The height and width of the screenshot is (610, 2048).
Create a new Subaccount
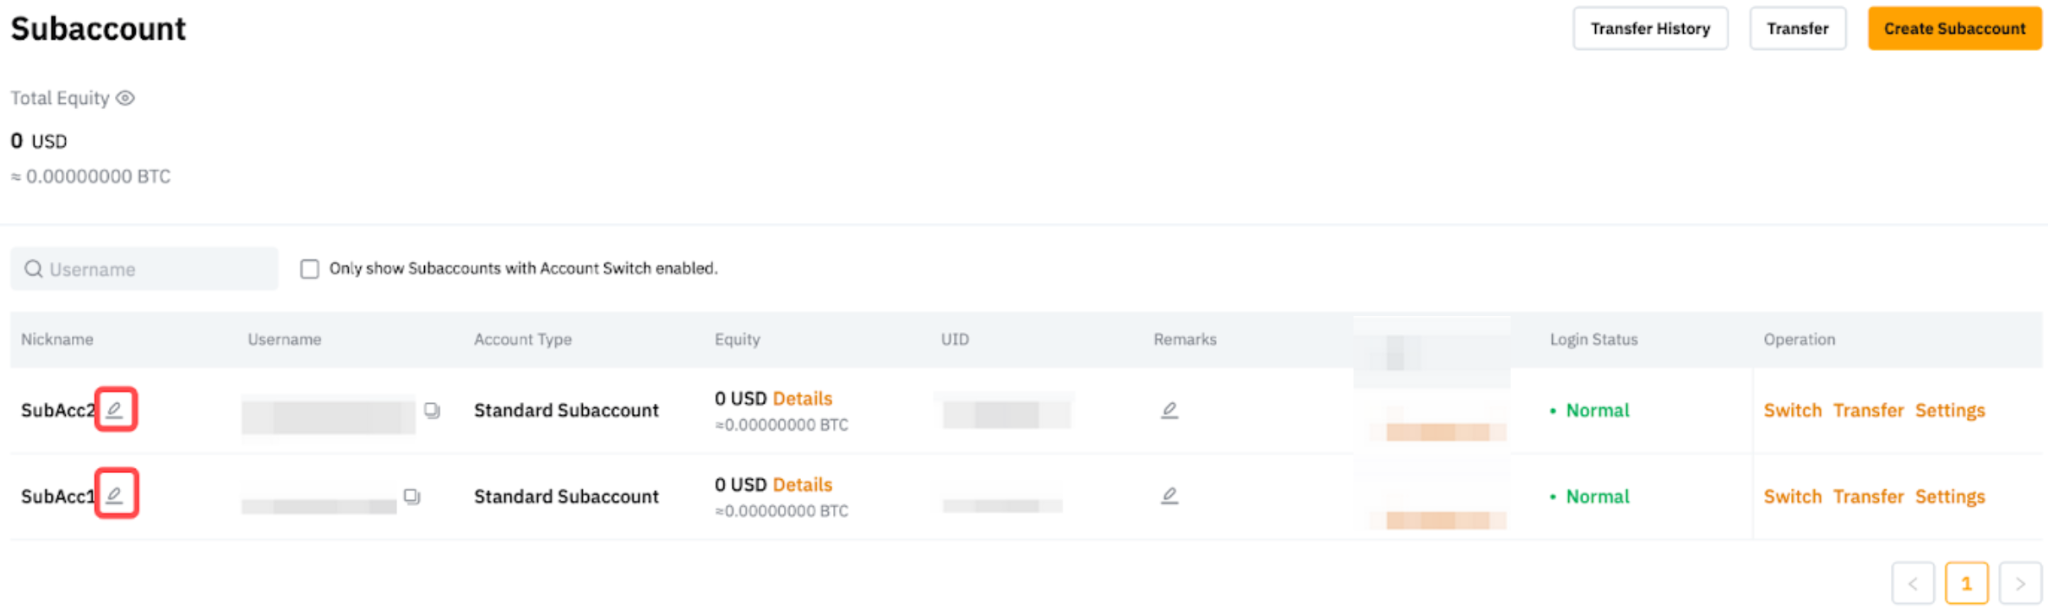click(1954, 29)
